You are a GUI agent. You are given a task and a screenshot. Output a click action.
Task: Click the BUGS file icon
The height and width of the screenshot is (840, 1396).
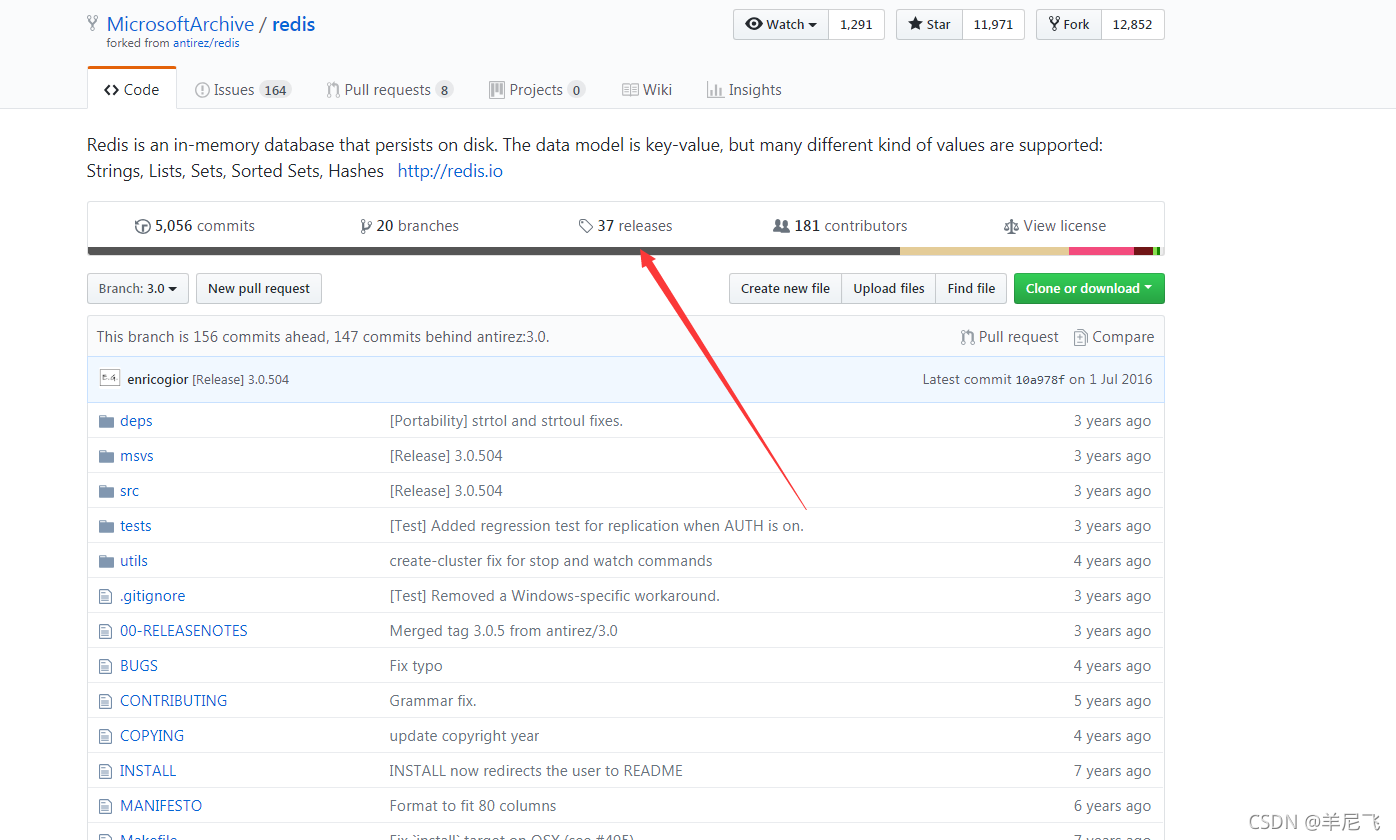tap(106, 666)
